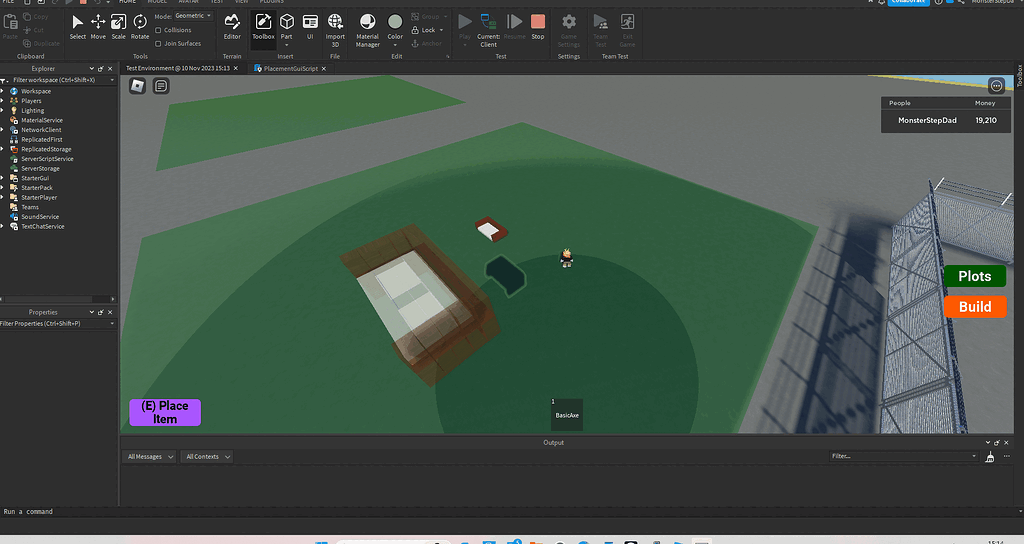1024x544 pixels.
Task: Expand the All Messages dropdown in Output
Action: tap(150, 456)
